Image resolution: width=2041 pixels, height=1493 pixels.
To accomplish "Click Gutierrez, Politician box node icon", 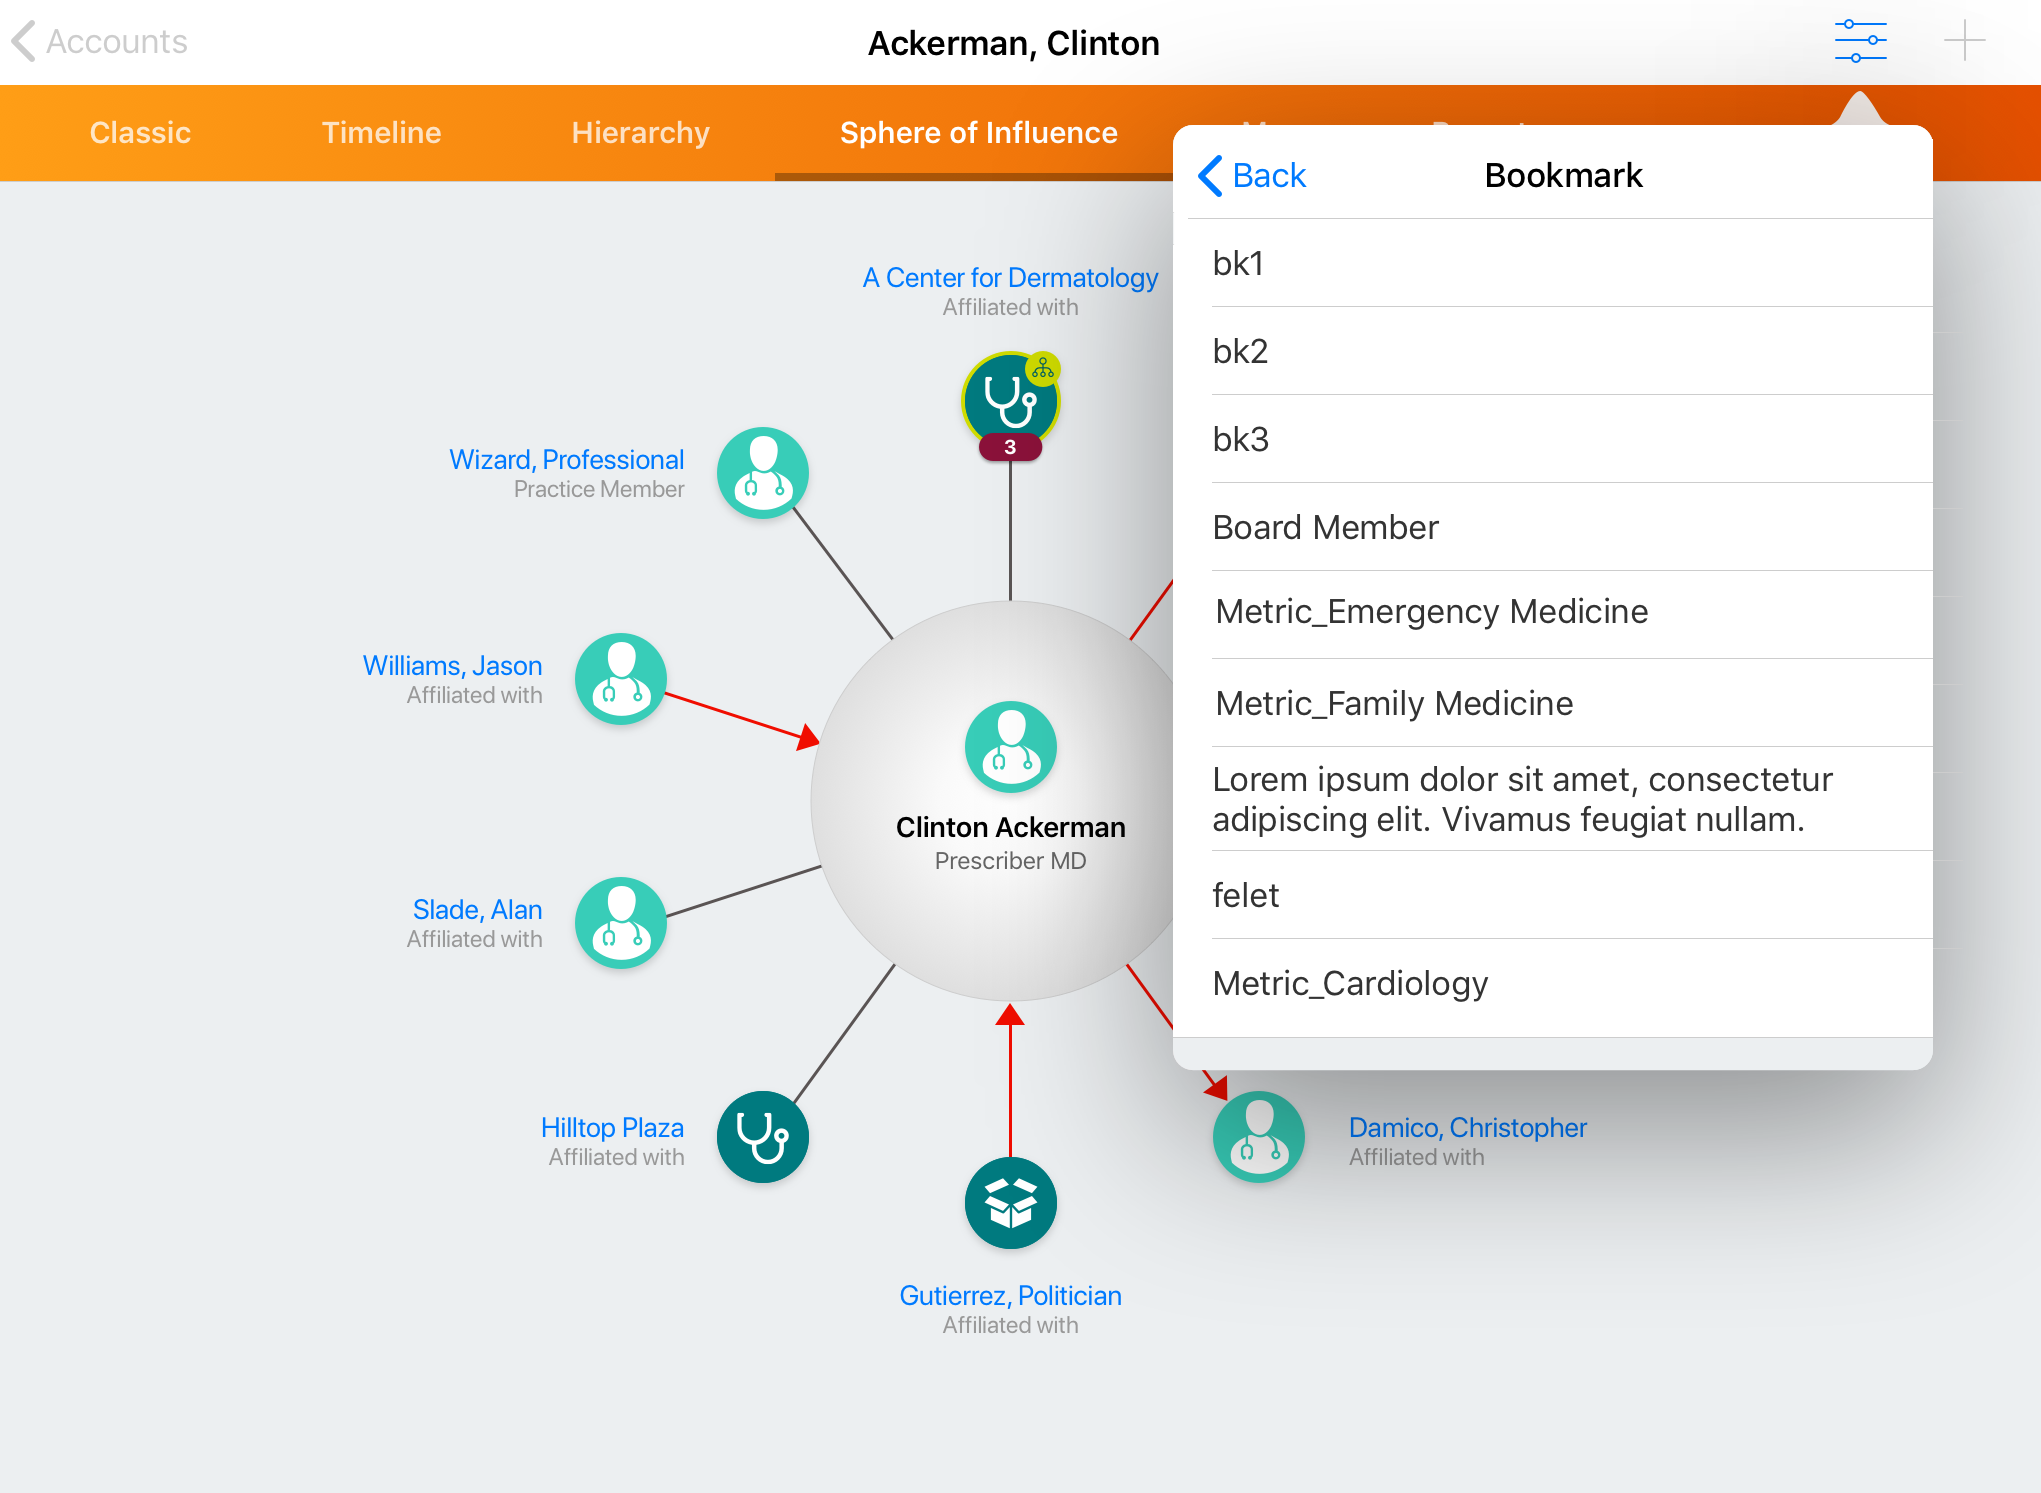I will point(1010,1203).
